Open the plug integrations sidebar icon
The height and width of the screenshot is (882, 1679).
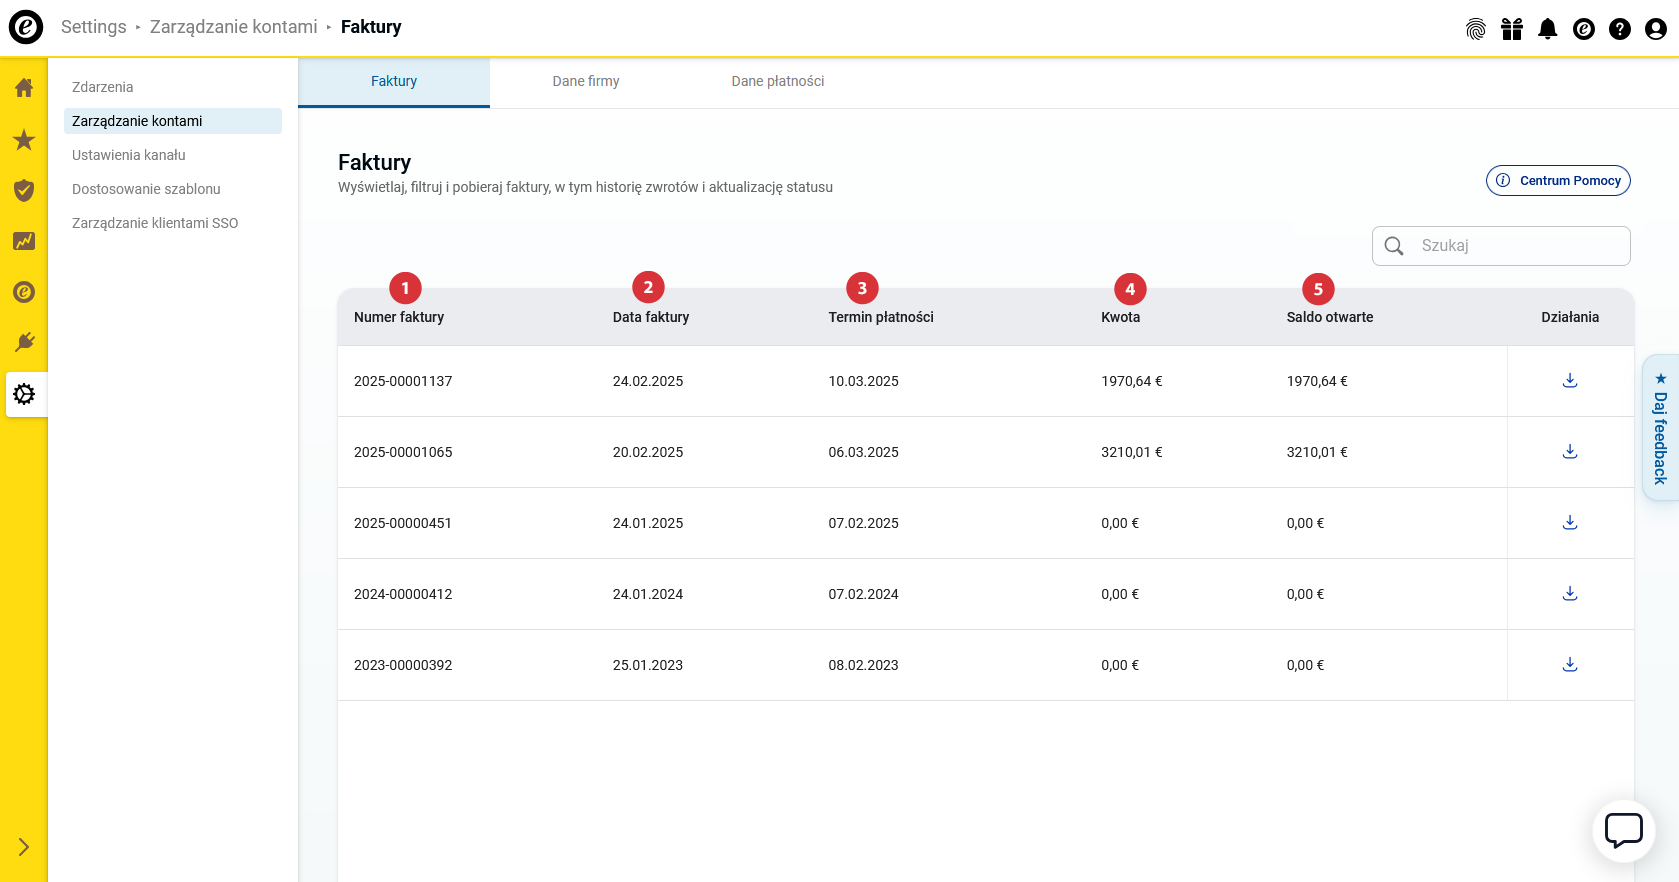pyautogui.click(x=24, y=343)
